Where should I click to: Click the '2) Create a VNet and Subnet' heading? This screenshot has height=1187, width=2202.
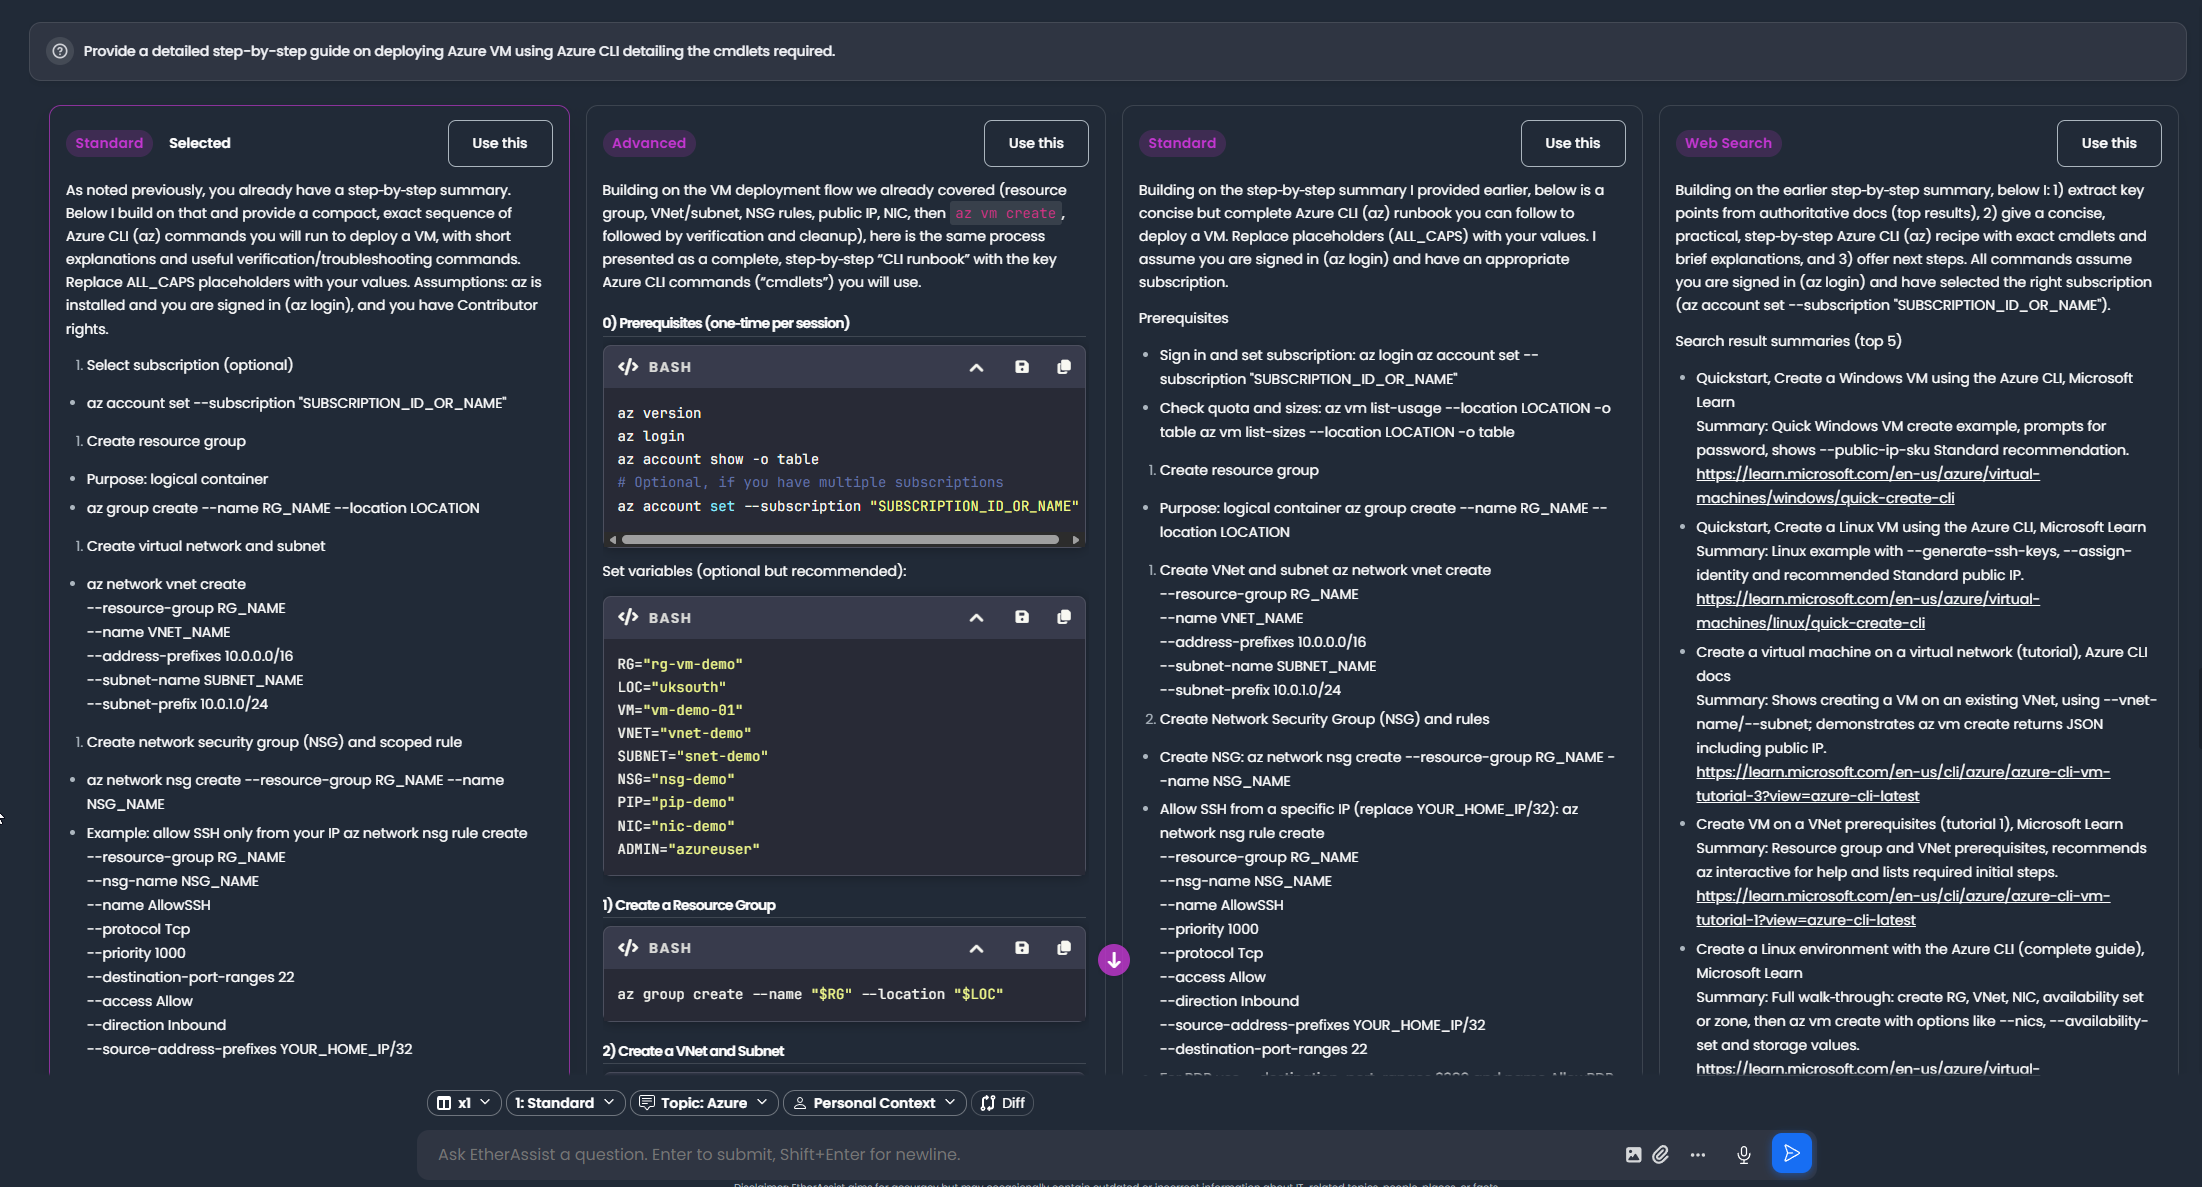click(693, 1051)
